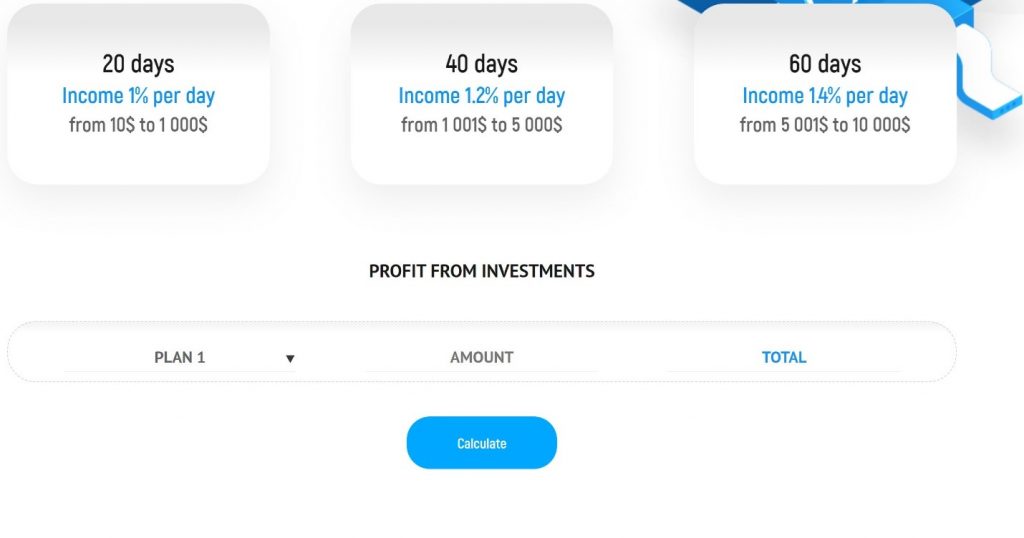Screen dimensions: 1024x538
Task: Click 'Income 1.4% per day' text
Action: tap(825, 96)
